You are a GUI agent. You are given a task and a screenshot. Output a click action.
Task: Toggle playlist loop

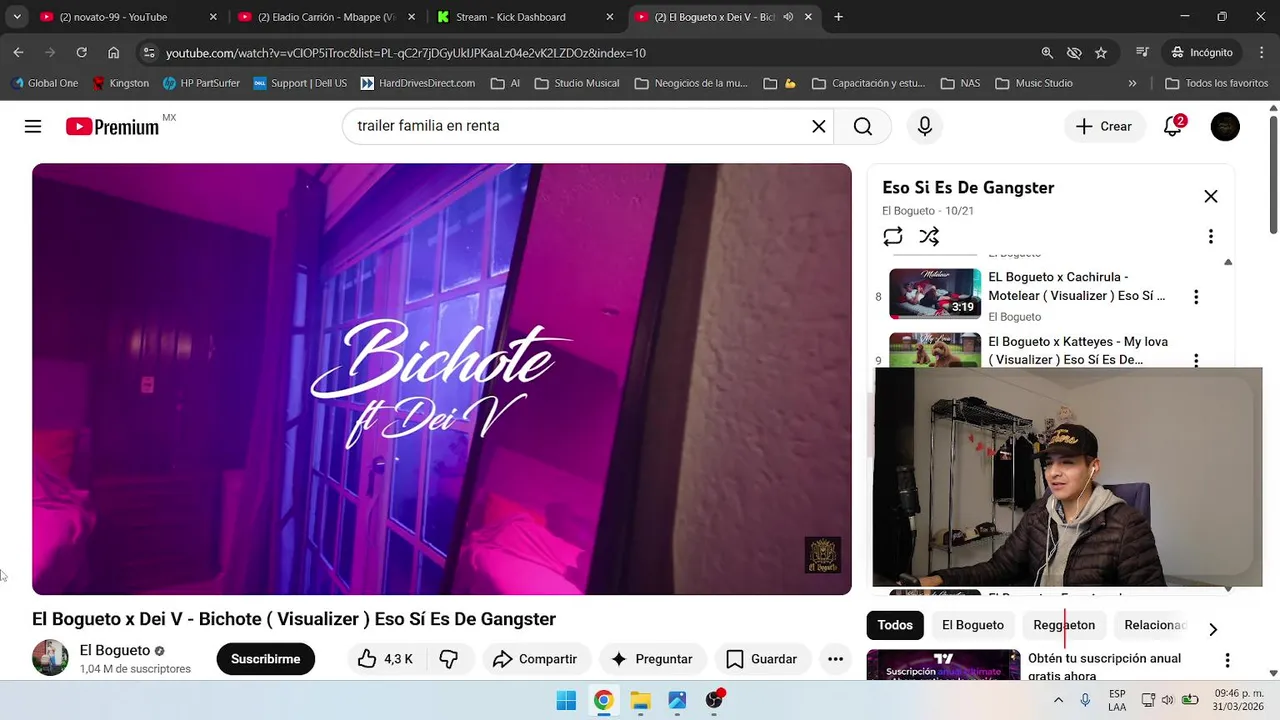coord(893,236)
